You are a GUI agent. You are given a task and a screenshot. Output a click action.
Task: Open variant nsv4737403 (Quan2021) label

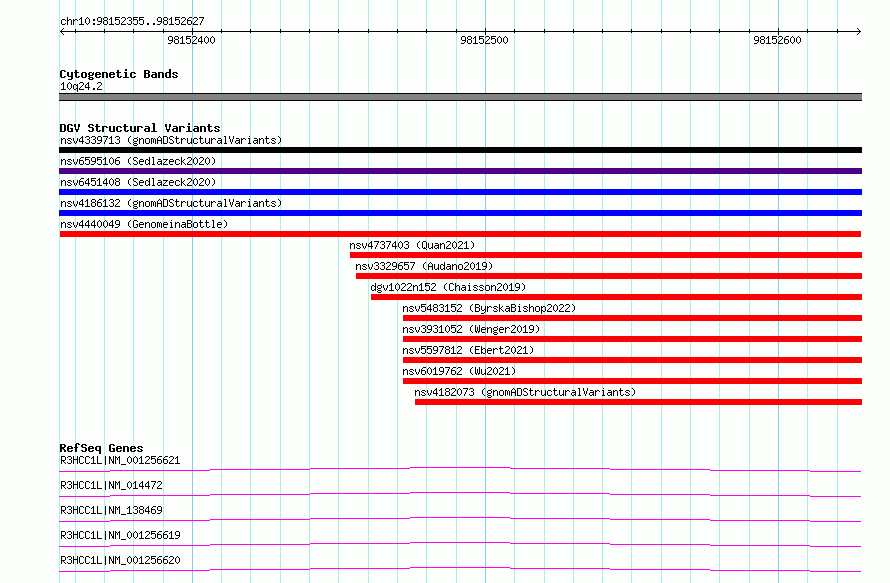point(412,245)
